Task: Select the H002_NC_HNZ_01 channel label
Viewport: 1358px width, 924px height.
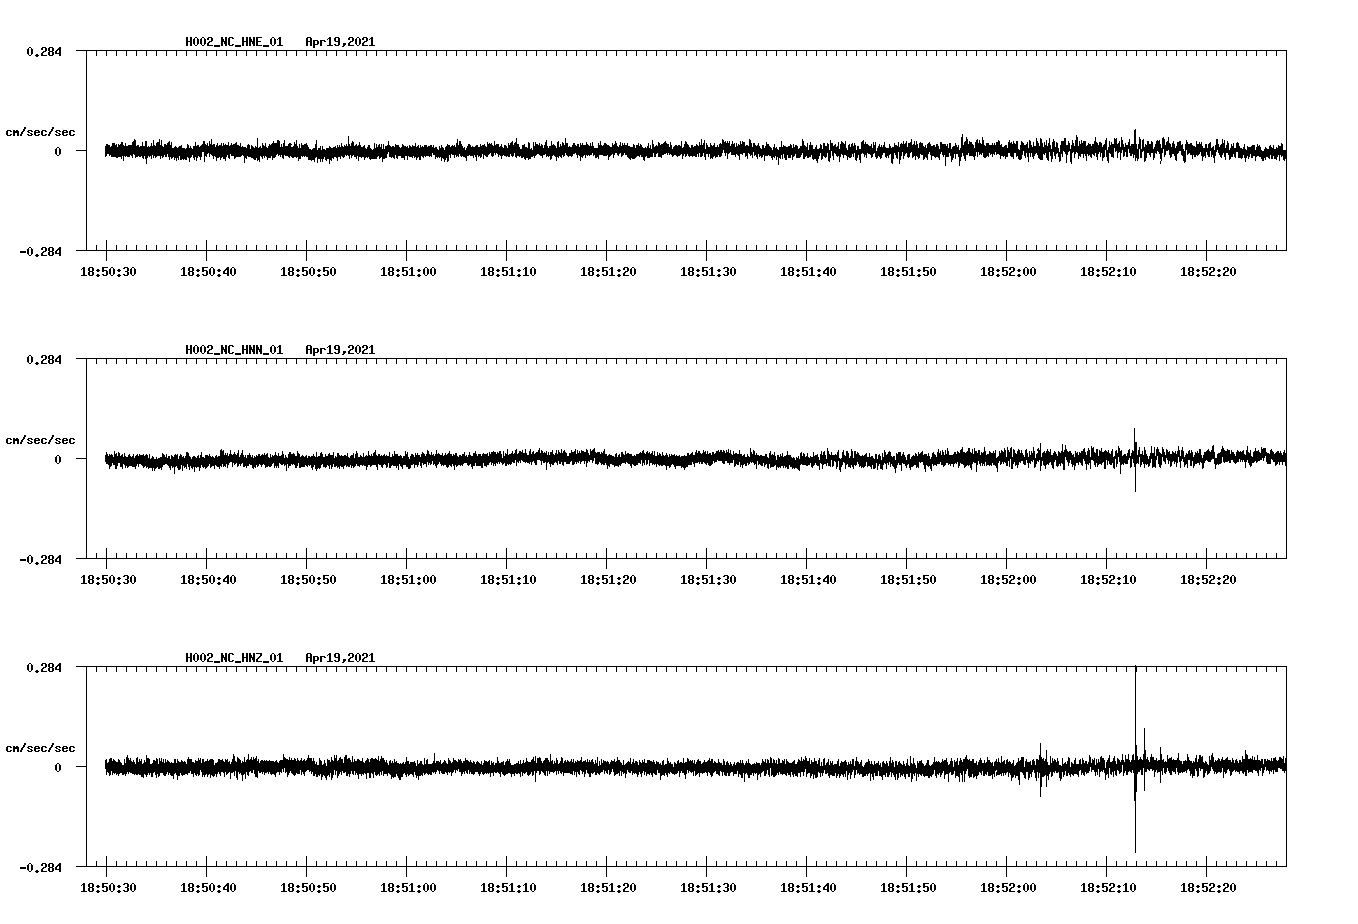Action: [233, 658]
